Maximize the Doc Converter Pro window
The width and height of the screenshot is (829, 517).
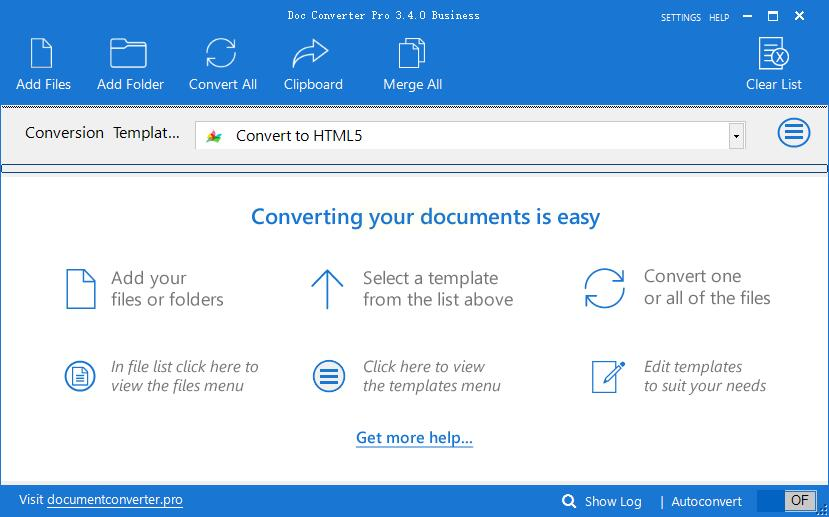click(773, 16)
